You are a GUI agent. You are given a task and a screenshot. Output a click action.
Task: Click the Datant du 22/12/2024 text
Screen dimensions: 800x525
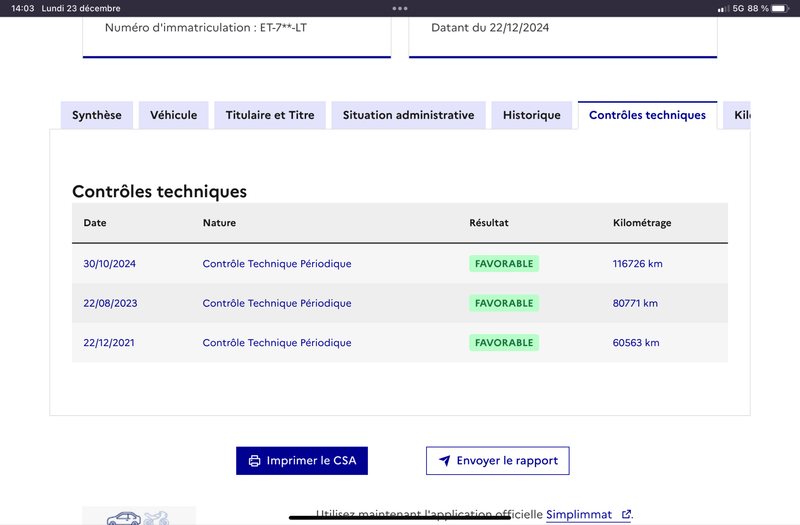pos(490,28)
